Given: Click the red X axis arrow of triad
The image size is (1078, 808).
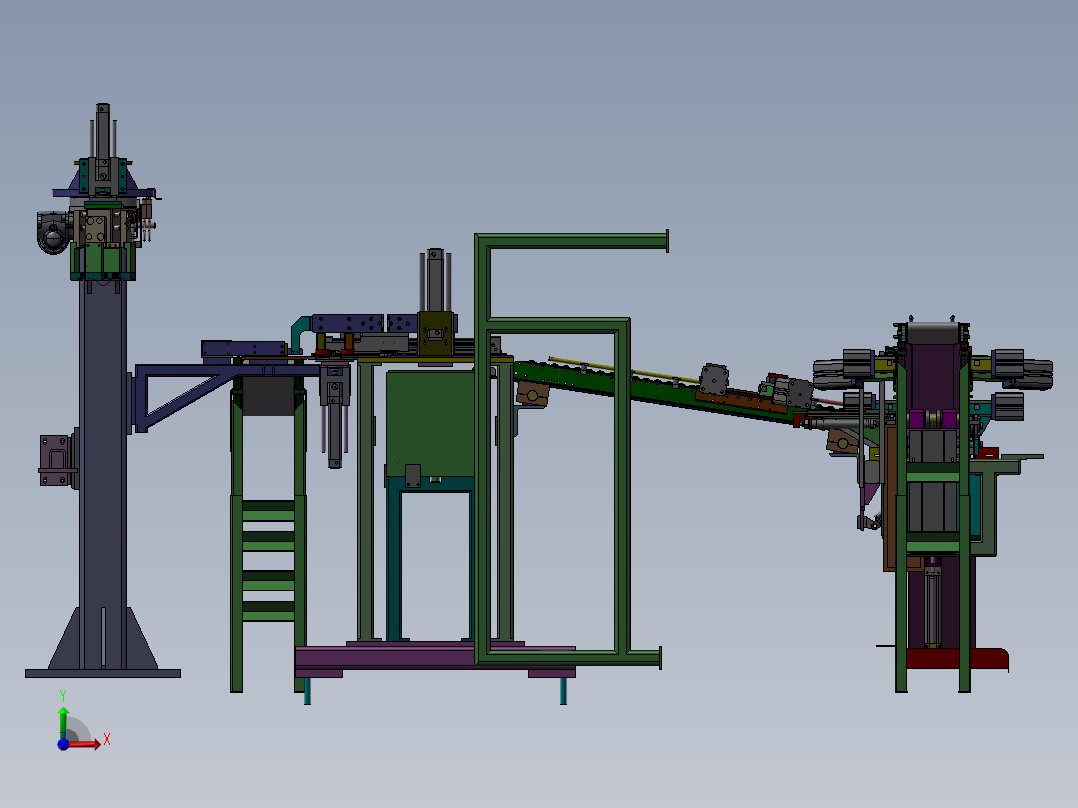Looking at the screenshot, I should 86,743.
